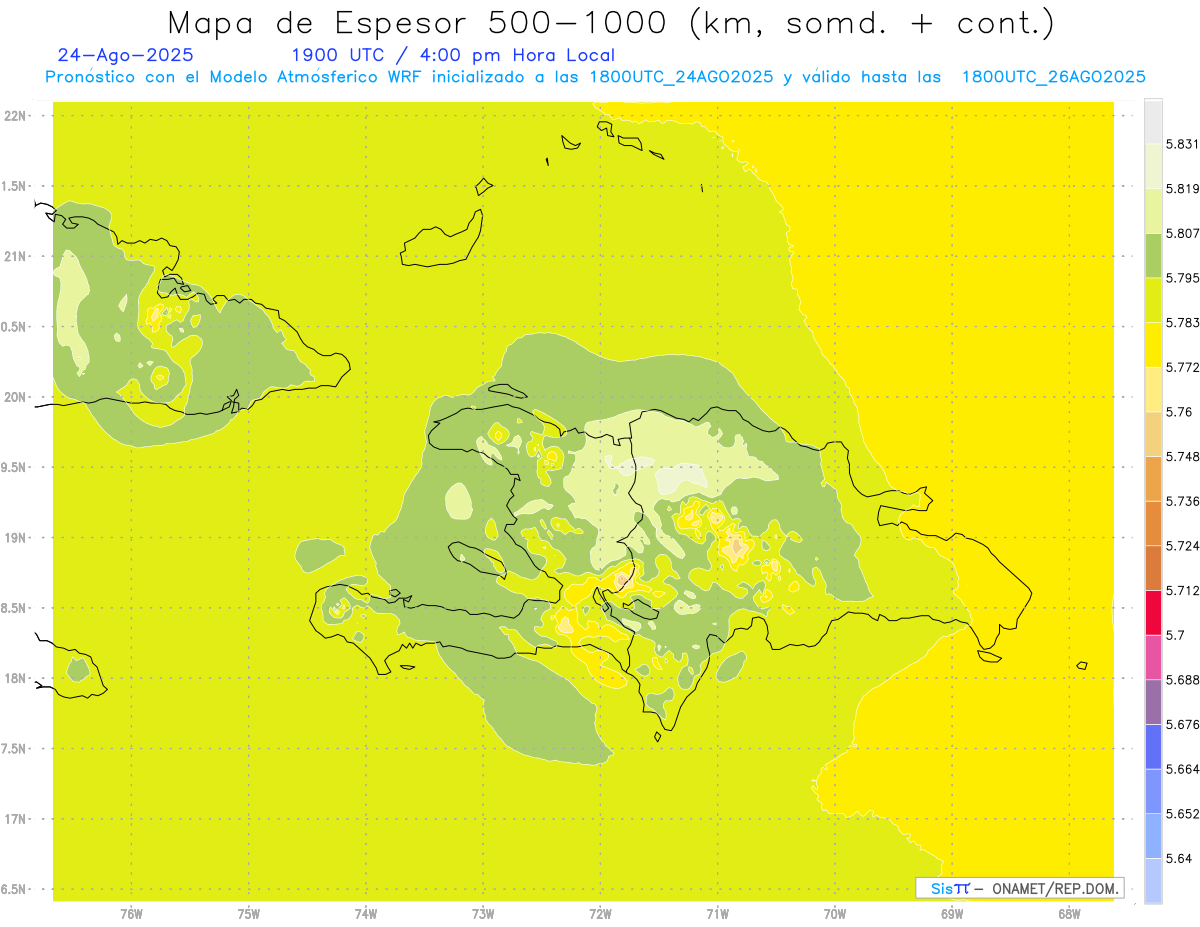The width and height of the screenshot is (1200, 927).
Task: Click the '1900 UTC / 4:00 pm Hora Local' text
Action: click(x=453, y=56)
